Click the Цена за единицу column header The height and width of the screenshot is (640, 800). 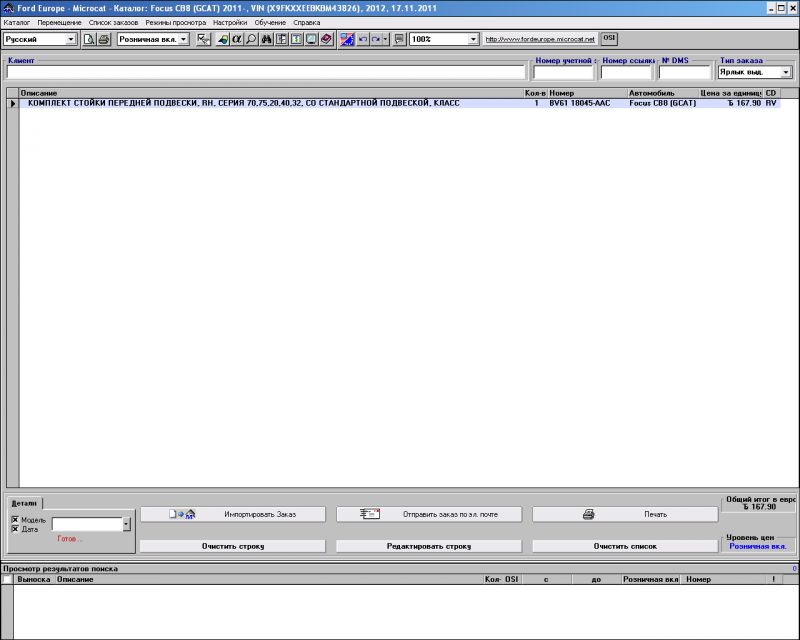click(732, 93)
